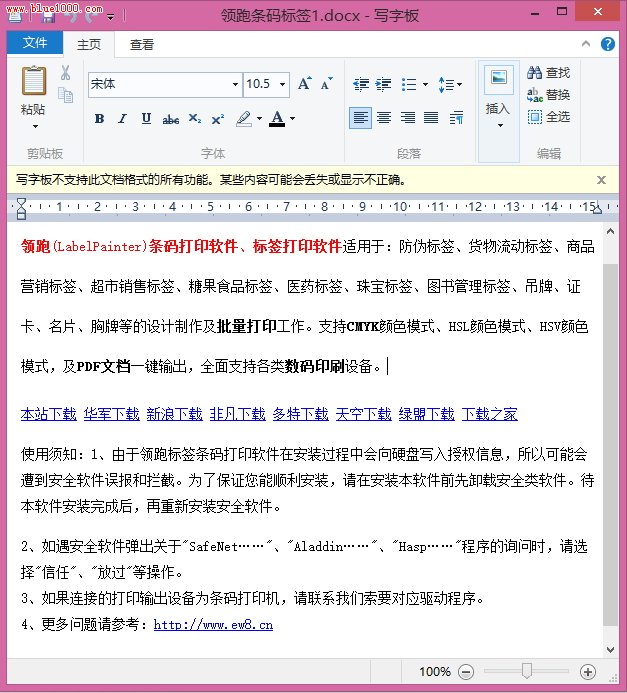Toggle Bold formatting
The image size is (627, 693).
pos(99,118)
